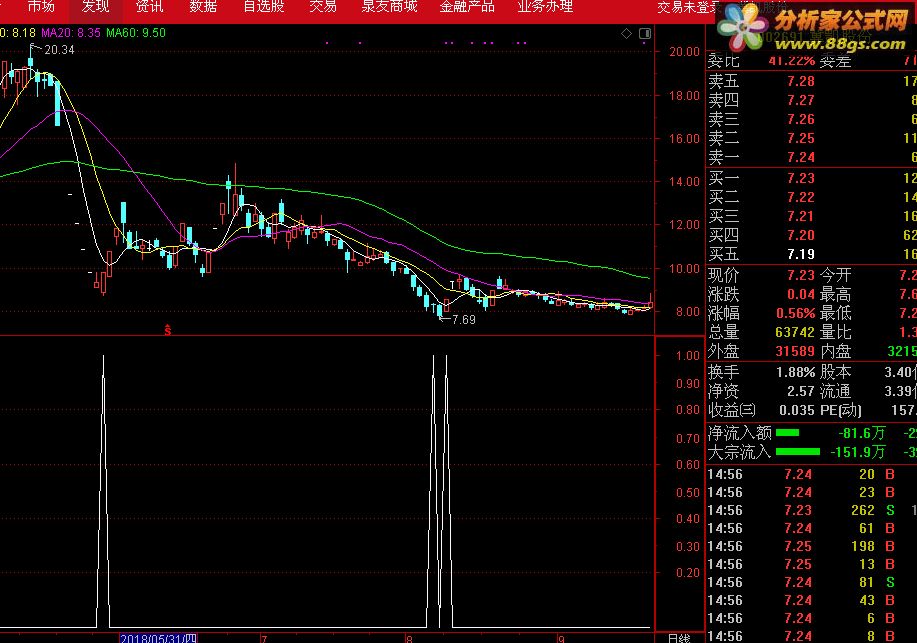Click the 8.00 price axis label
Image resolution: width=917 pixels, height=643 pixels.
coord(688,312)
